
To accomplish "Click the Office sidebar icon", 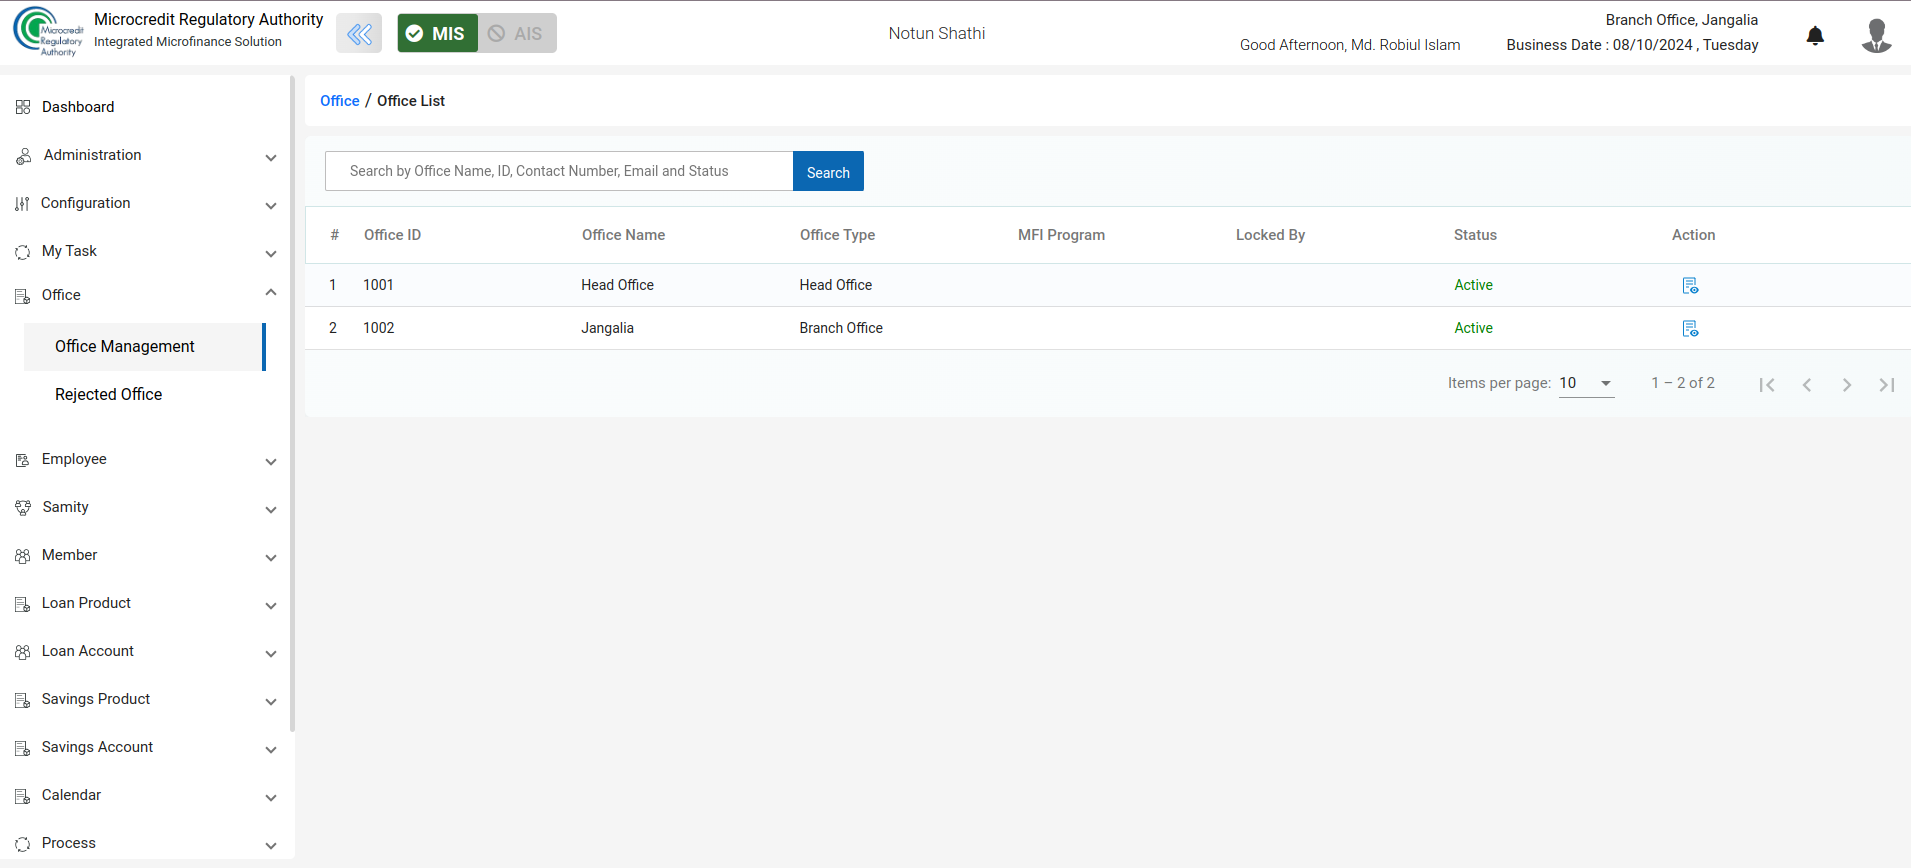I will tap(23, 296).
